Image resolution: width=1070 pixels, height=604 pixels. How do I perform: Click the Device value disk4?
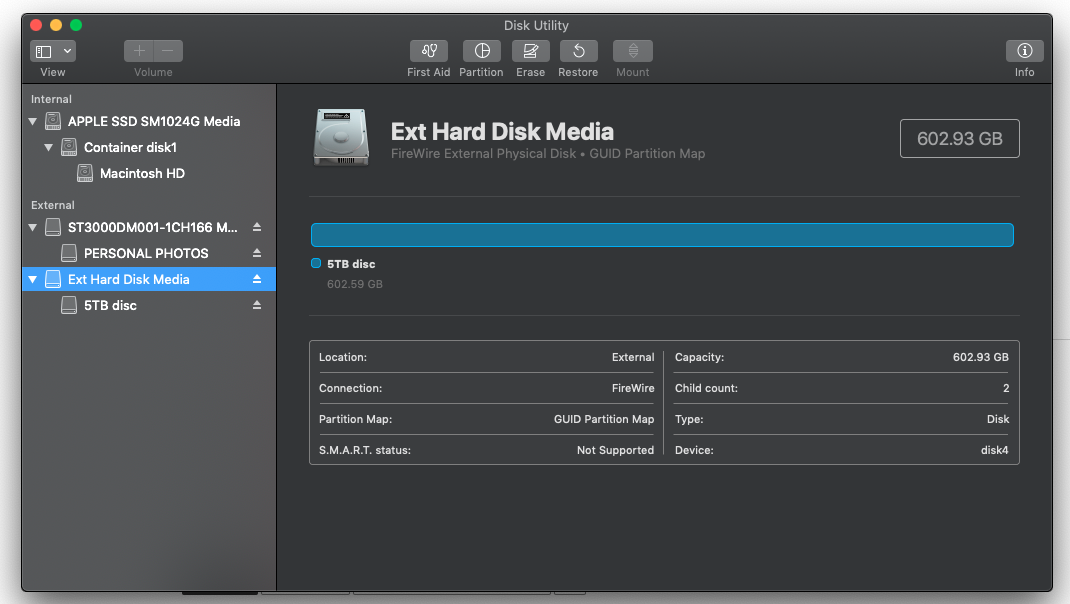995,450
